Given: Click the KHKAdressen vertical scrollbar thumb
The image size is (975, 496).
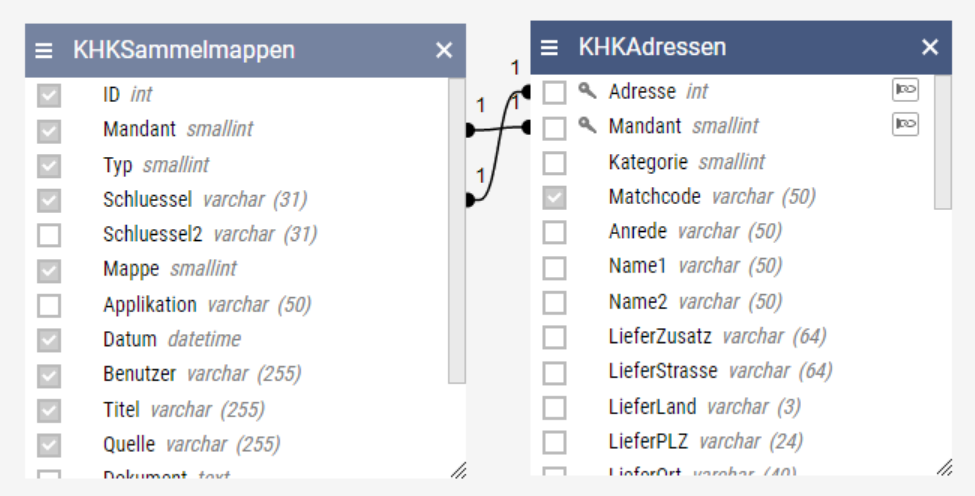Looking at the screenshot, I should click(942, 140).
